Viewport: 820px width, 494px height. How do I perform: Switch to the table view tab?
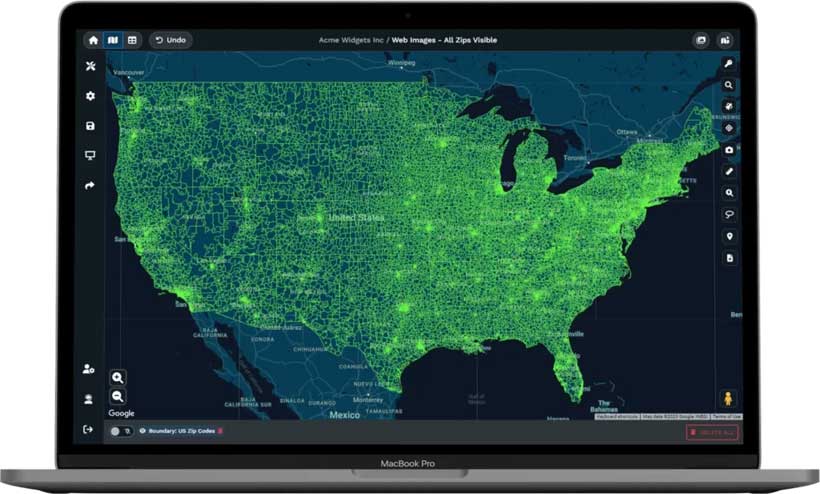[x=132, y=40]
